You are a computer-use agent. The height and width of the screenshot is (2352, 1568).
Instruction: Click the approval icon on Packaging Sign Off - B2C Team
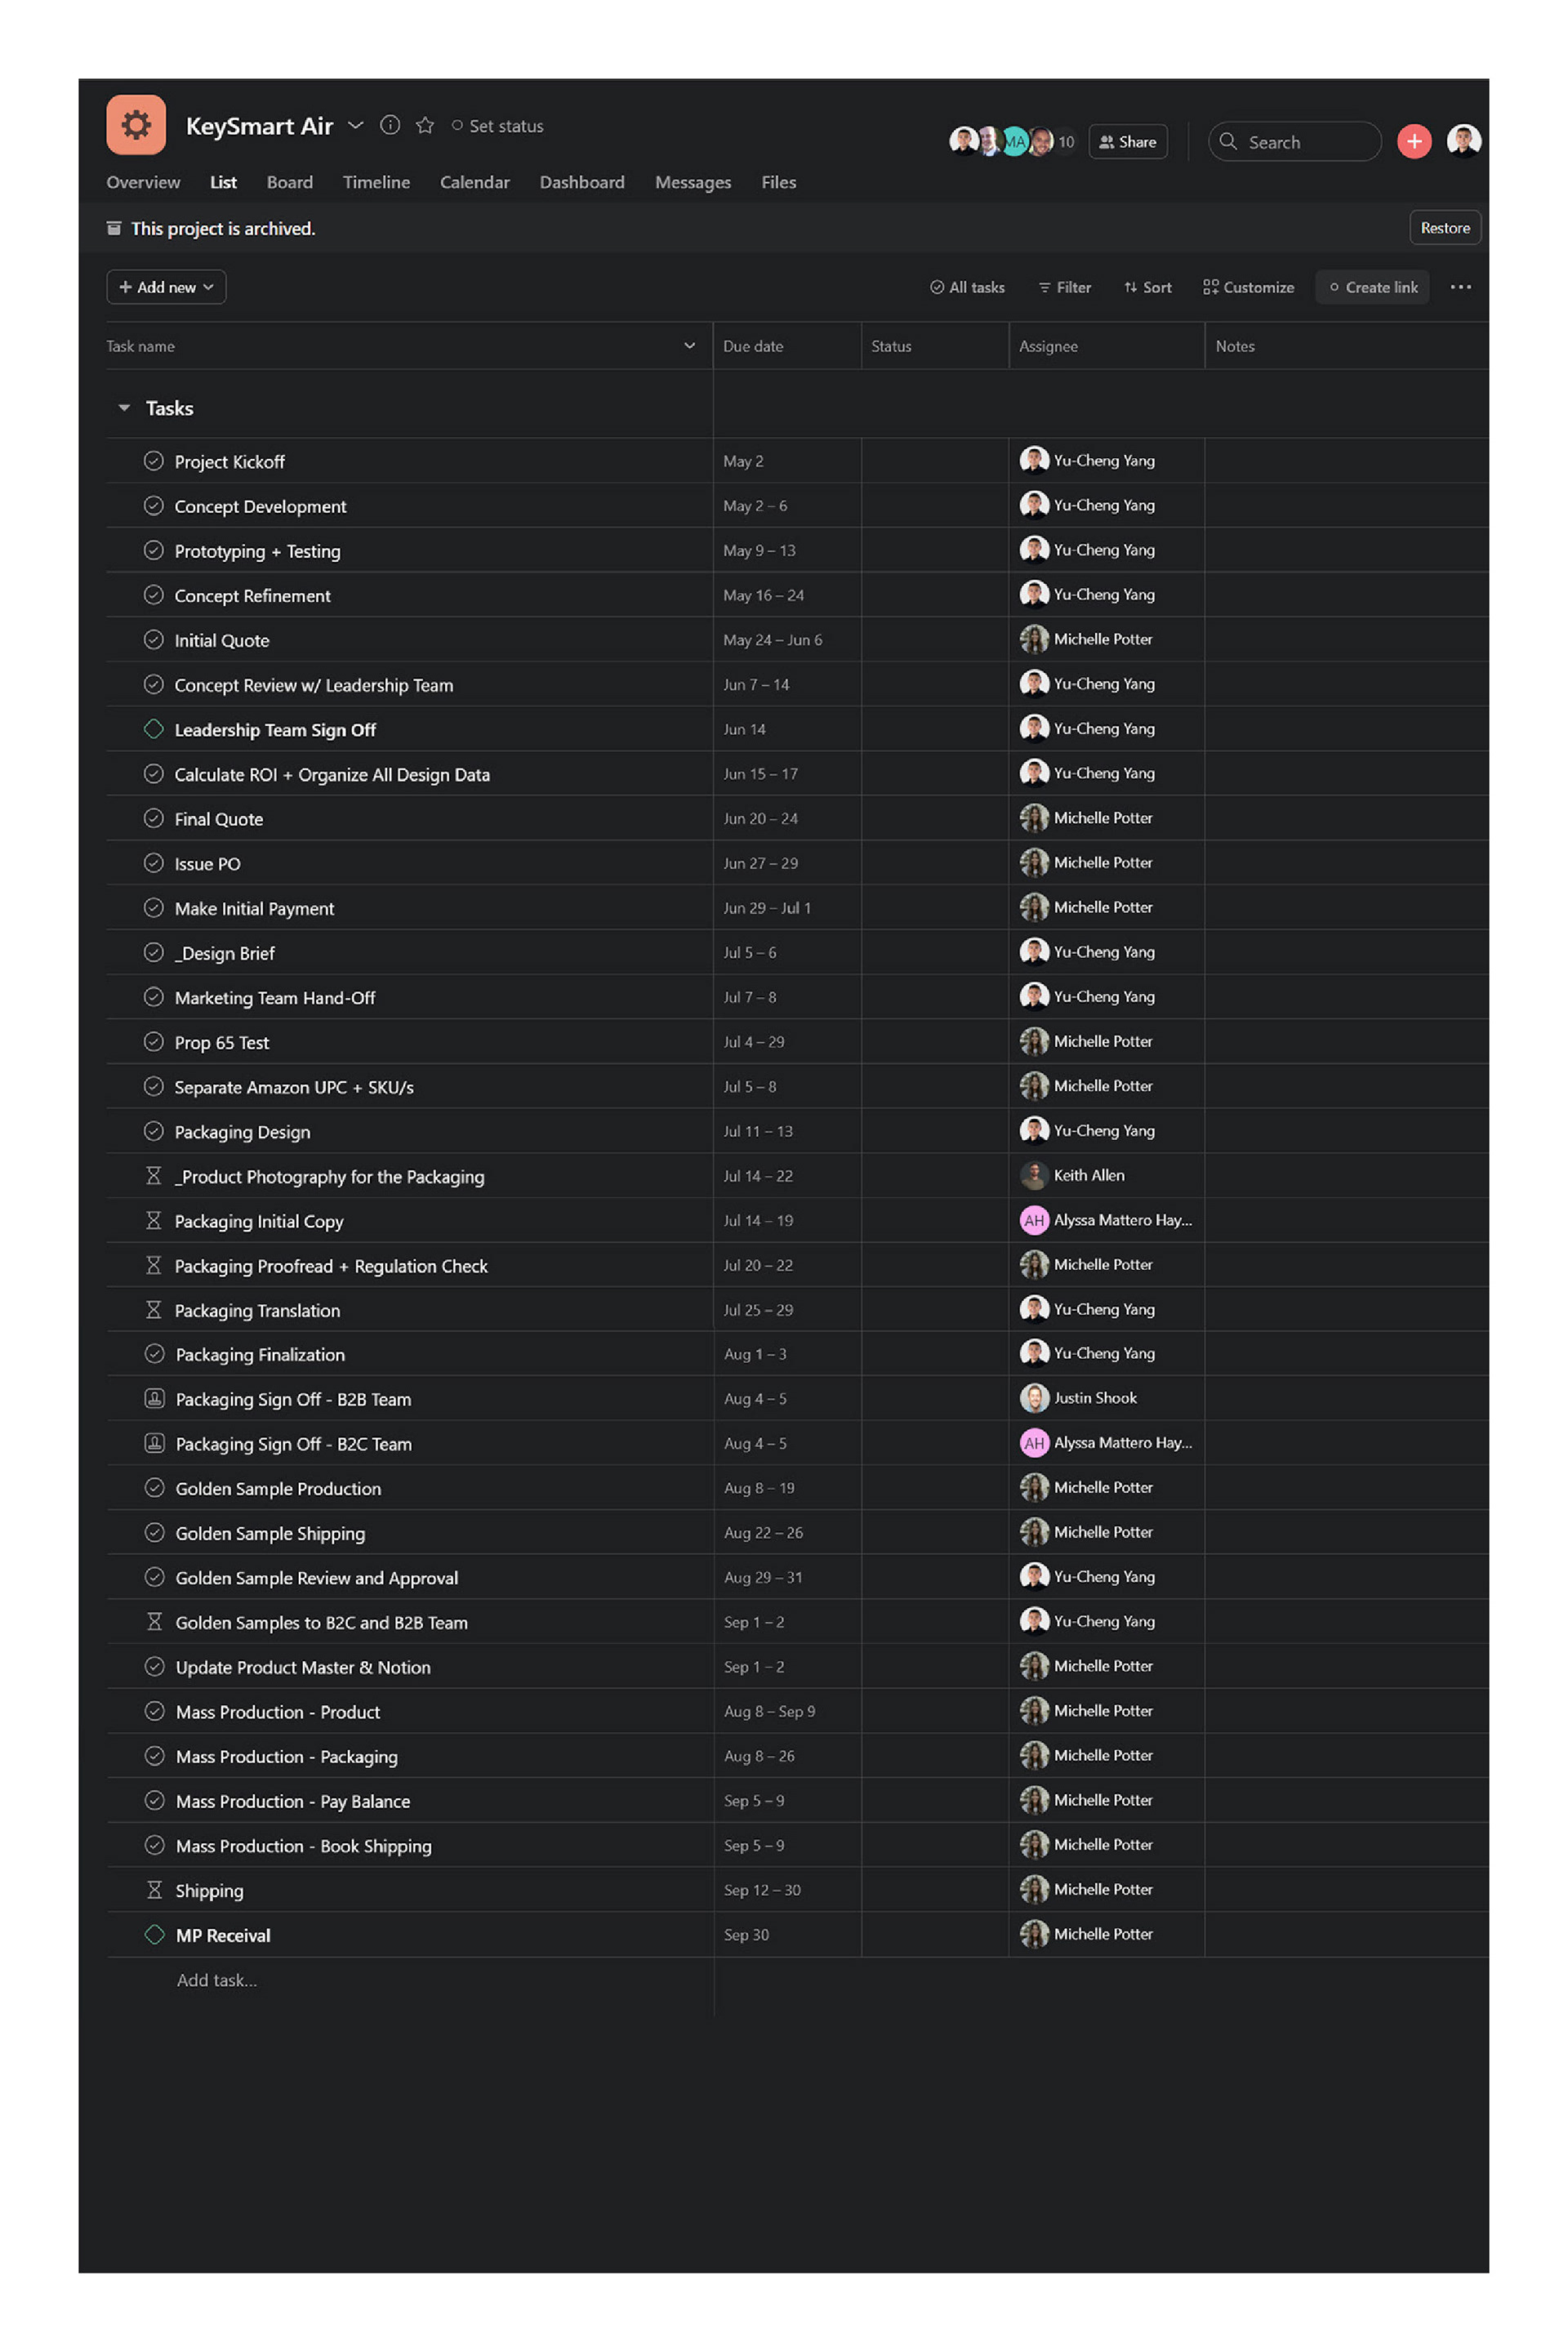(154, 1443)
